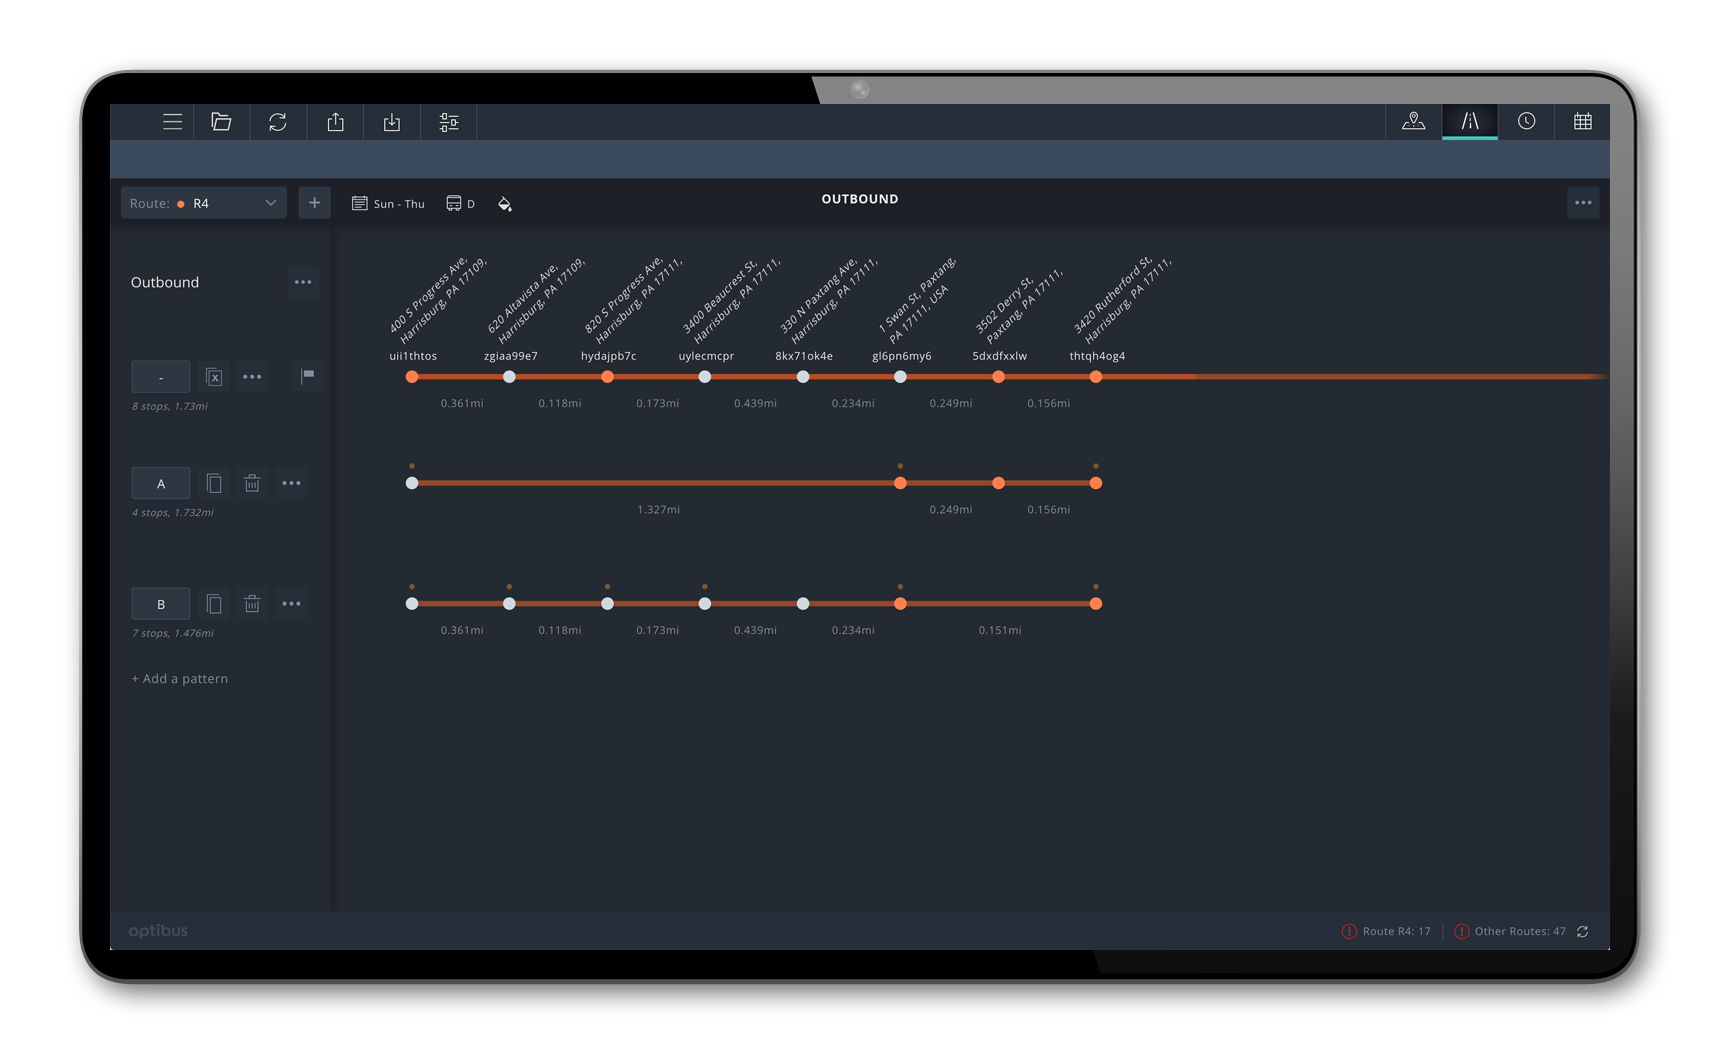Switch to the map view tab
Viewport: 1720px width, 1053px height.
[1413, 121]
